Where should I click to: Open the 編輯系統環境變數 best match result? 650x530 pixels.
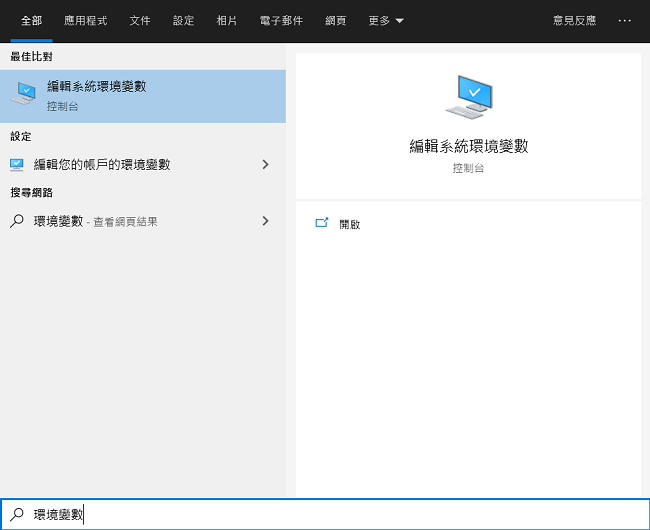pyautogui.click(x=143, y=96)
